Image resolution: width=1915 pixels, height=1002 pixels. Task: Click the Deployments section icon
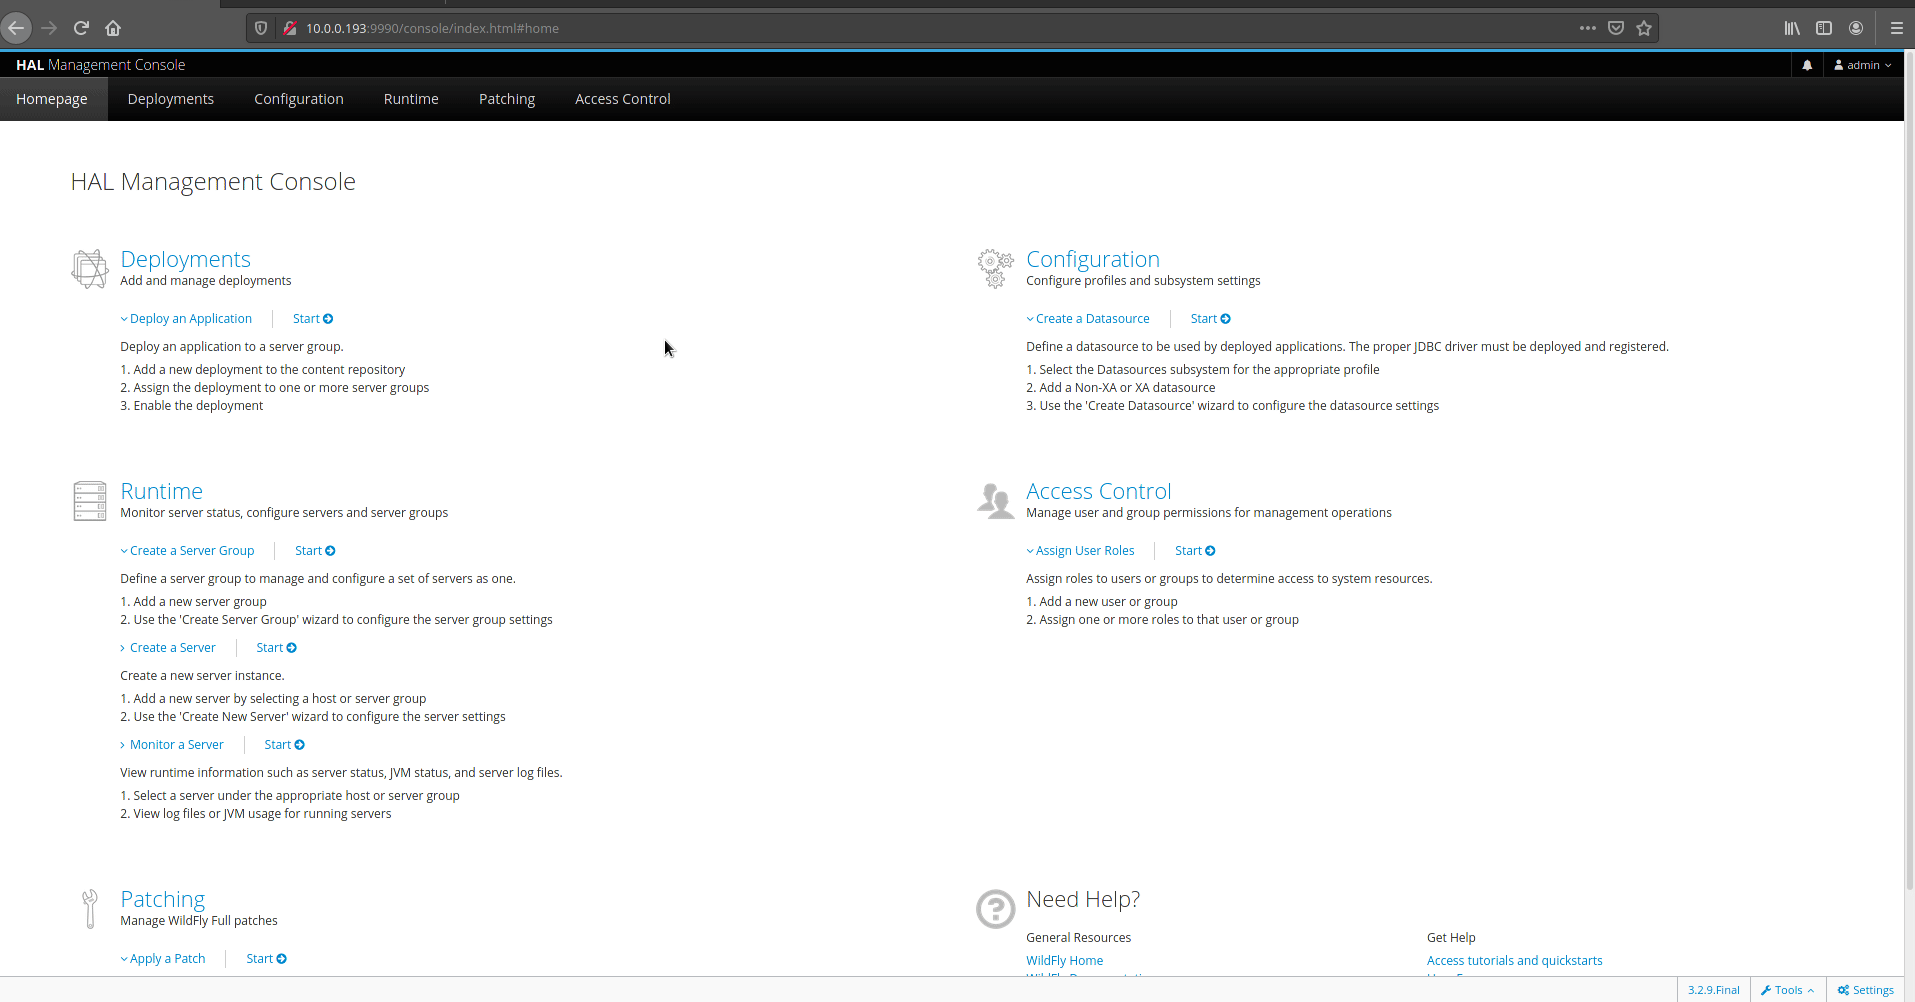pos(90,269)
